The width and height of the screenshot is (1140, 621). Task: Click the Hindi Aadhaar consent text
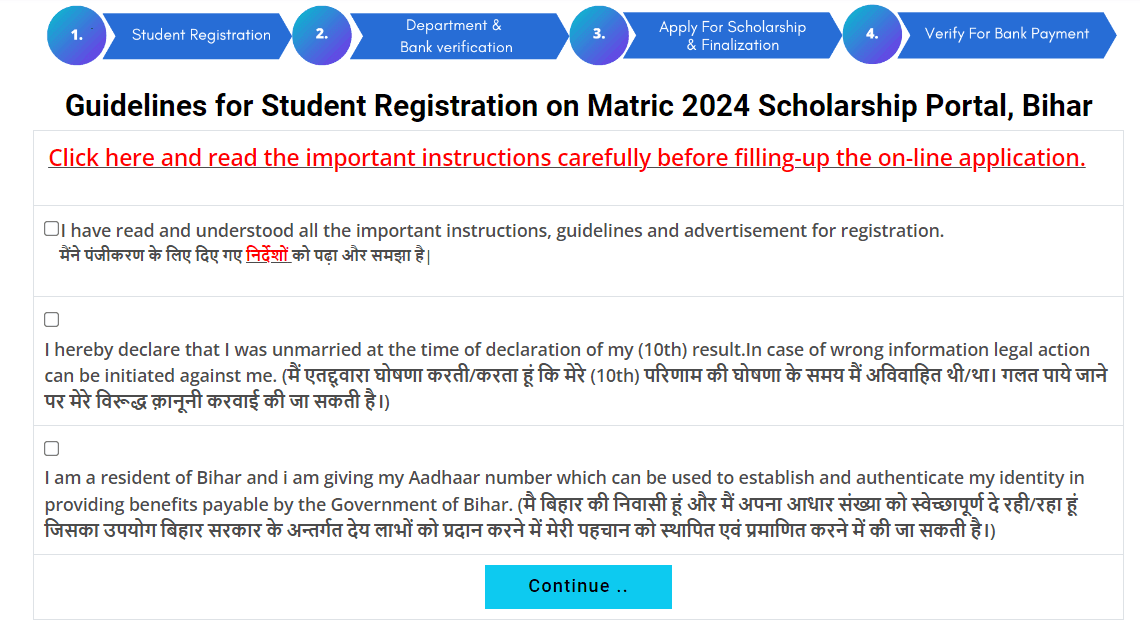520,530
